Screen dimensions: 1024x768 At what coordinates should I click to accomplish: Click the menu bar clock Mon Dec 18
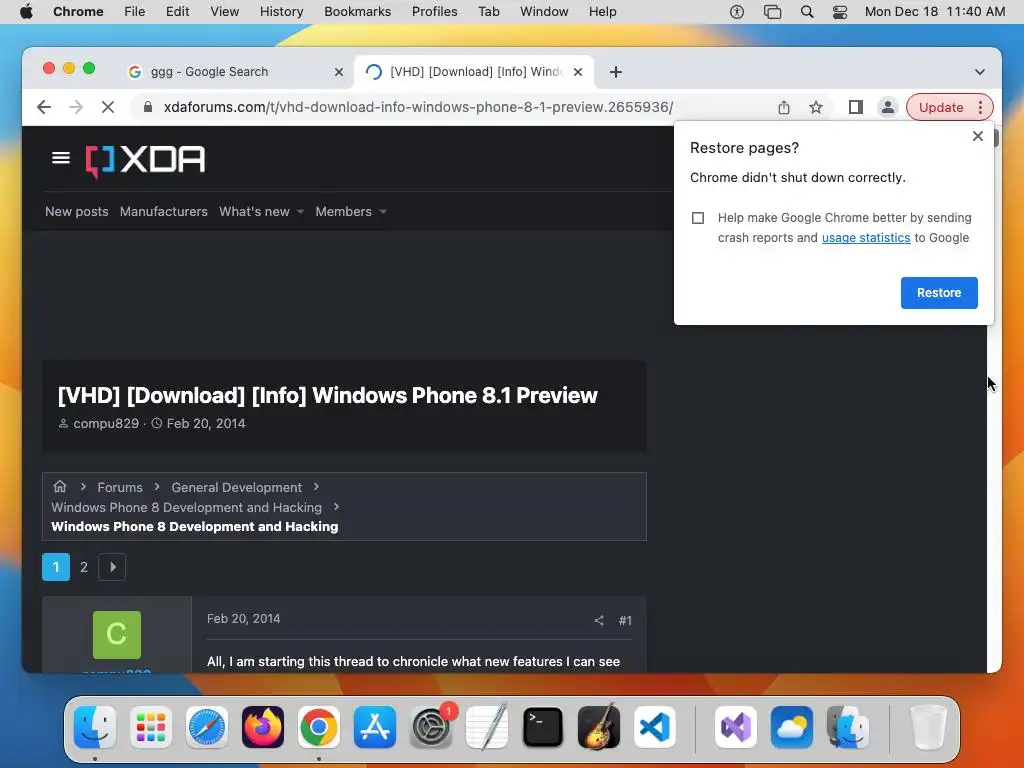click(935, 12)
